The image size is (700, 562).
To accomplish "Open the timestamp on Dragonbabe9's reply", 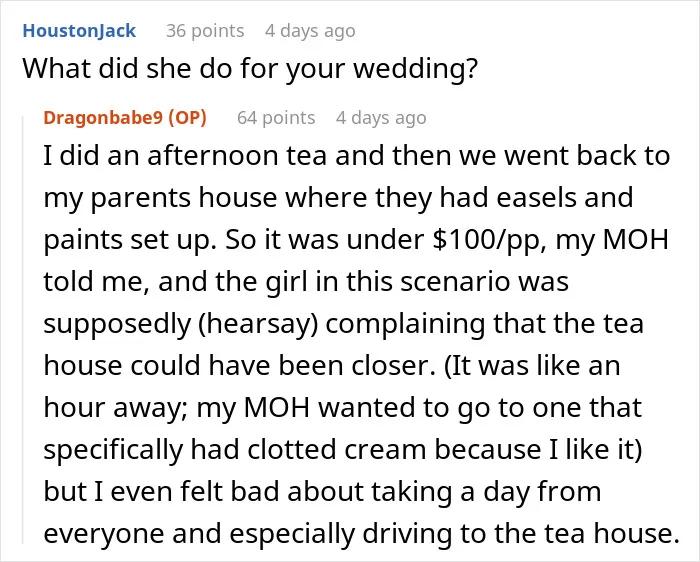I will pyautogui.click(x=381, y=117).
